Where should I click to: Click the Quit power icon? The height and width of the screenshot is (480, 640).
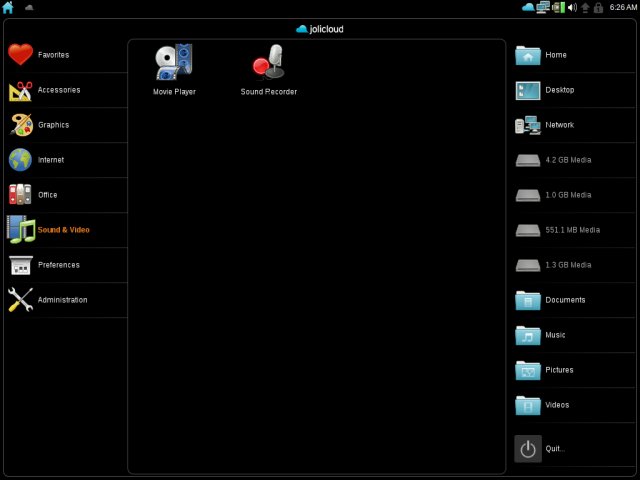pyautogui.click(x=528, y=449)
